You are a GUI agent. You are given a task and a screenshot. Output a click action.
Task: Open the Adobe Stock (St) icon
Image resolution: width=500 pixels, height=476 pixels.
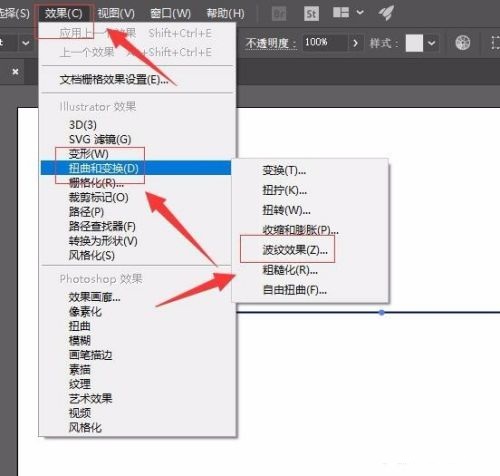(x=311, y=14)
